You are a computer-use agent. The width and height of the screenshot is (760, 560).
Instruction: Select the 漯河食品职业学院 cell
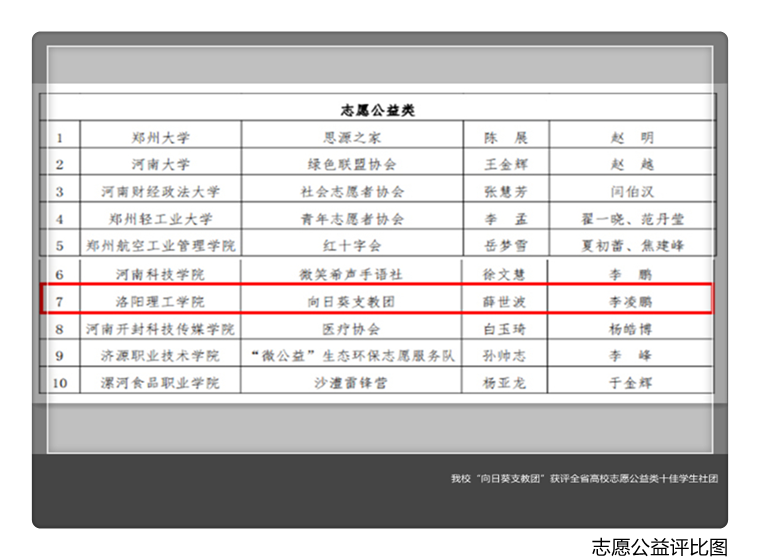(160, 382)
